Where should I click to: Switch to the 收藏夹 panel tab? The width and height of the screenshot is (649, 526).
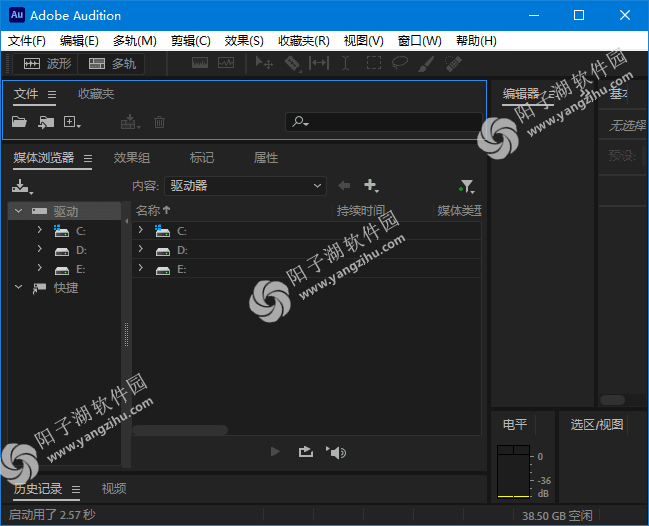point(96,94)
